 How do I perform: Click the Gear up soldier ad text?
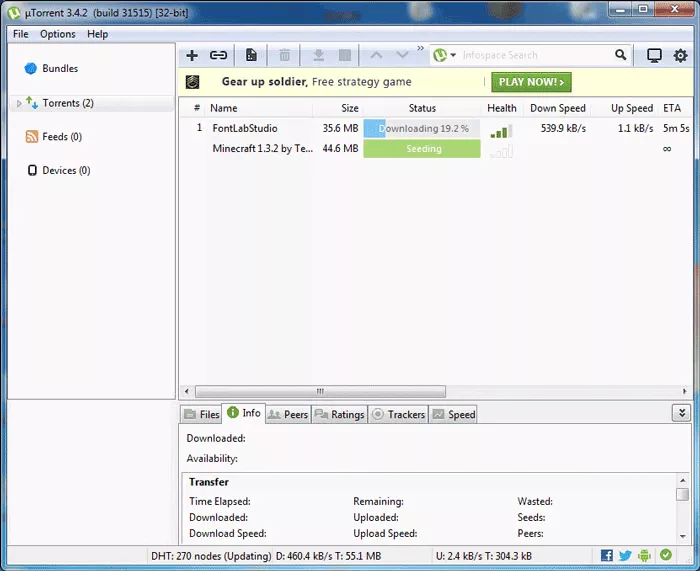317,82
